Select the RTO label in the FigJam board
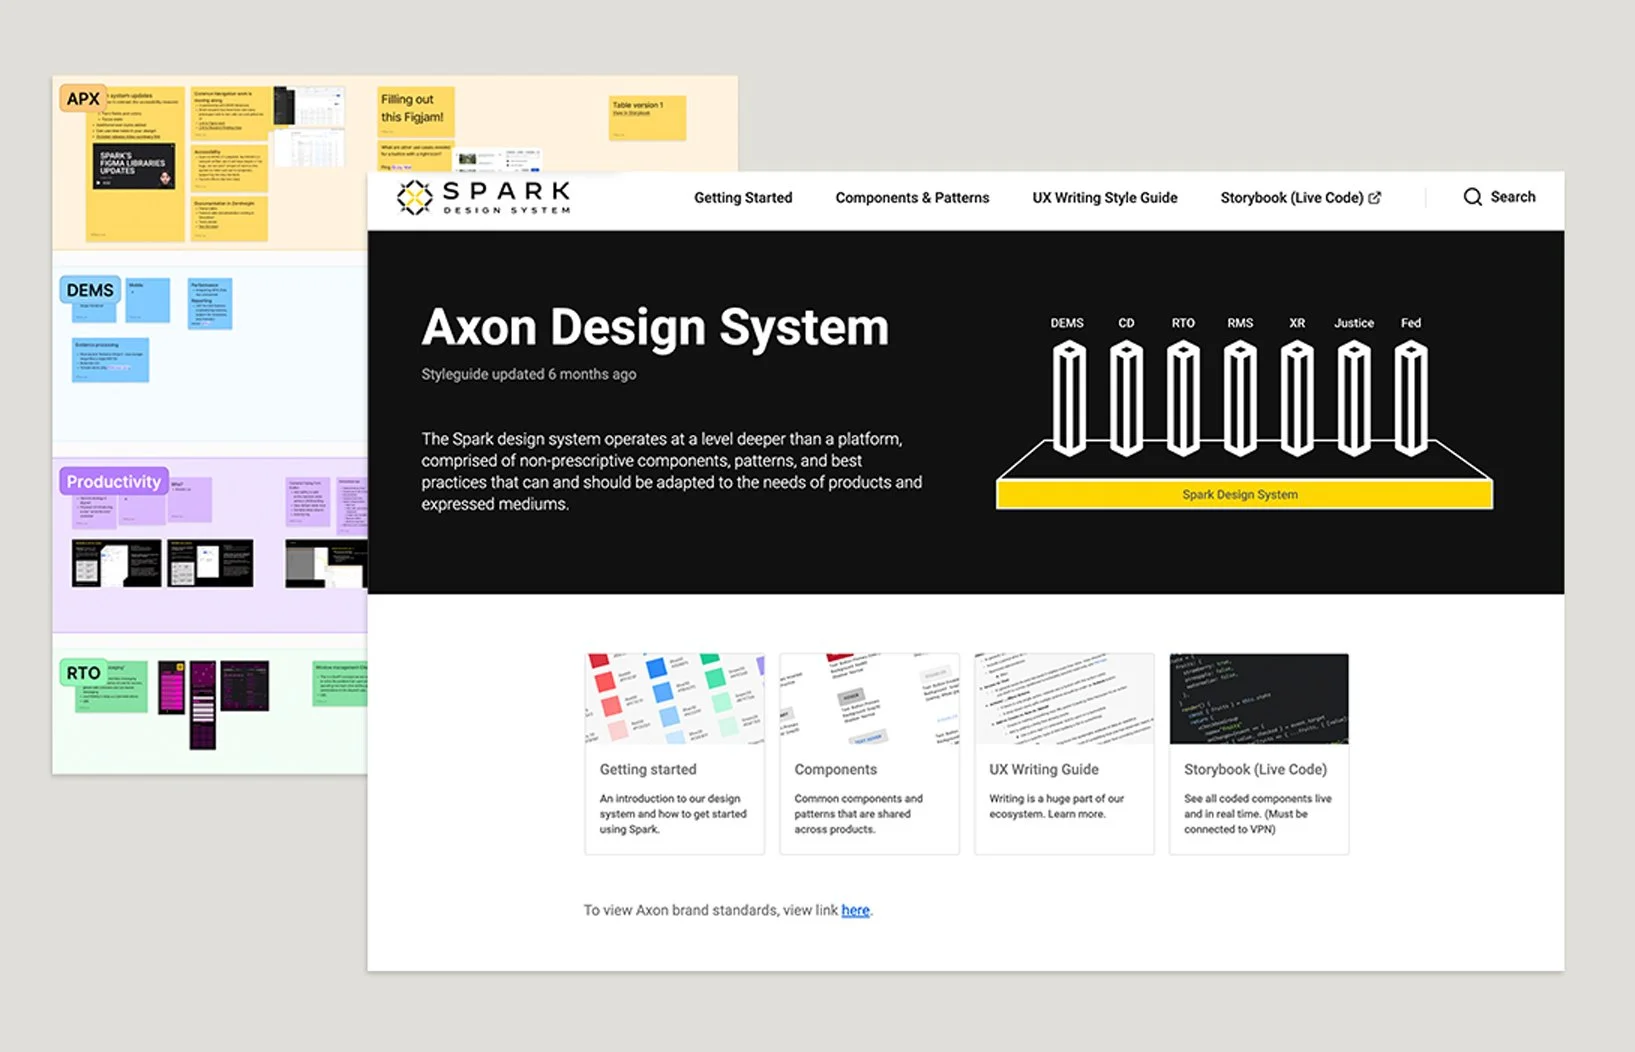 [83, 673]
